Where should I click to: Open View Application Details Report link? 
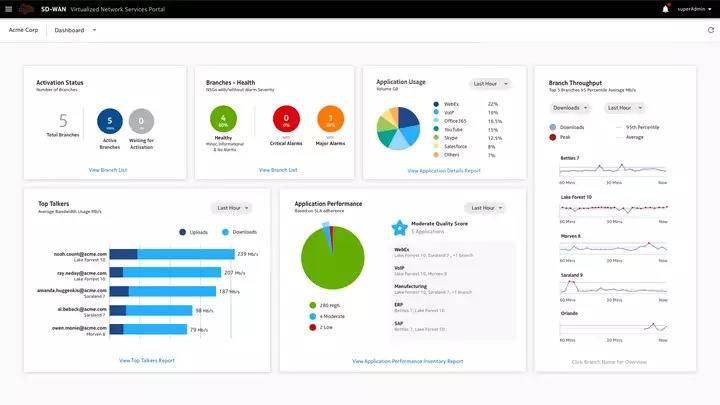(444, 171)
